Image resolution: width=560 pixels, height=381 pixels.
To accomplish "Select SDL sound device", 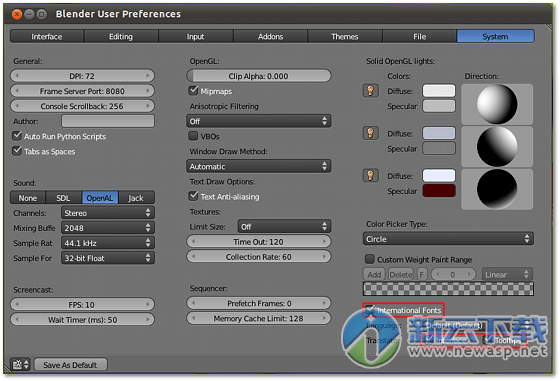I will pos(64,198).
